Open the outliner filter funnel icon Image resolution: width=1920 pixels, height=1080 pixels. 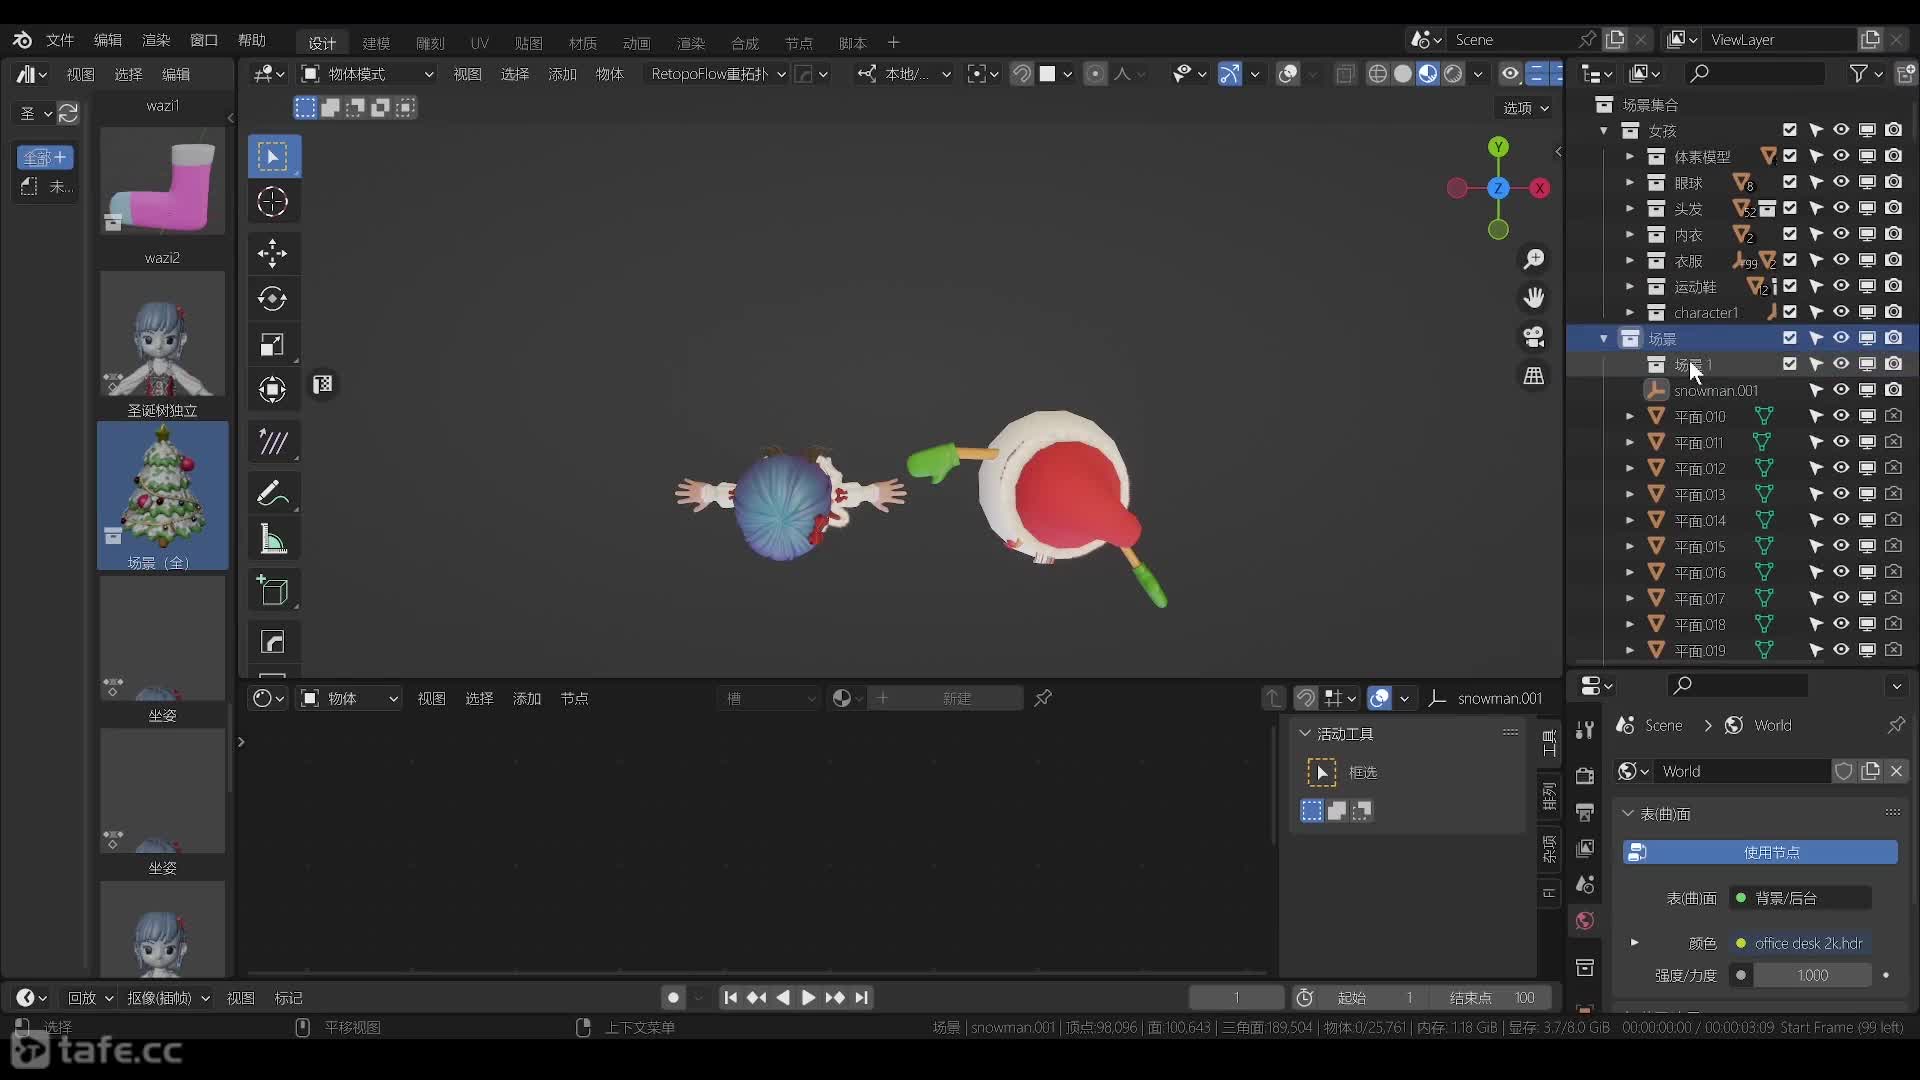point(1859,74)
